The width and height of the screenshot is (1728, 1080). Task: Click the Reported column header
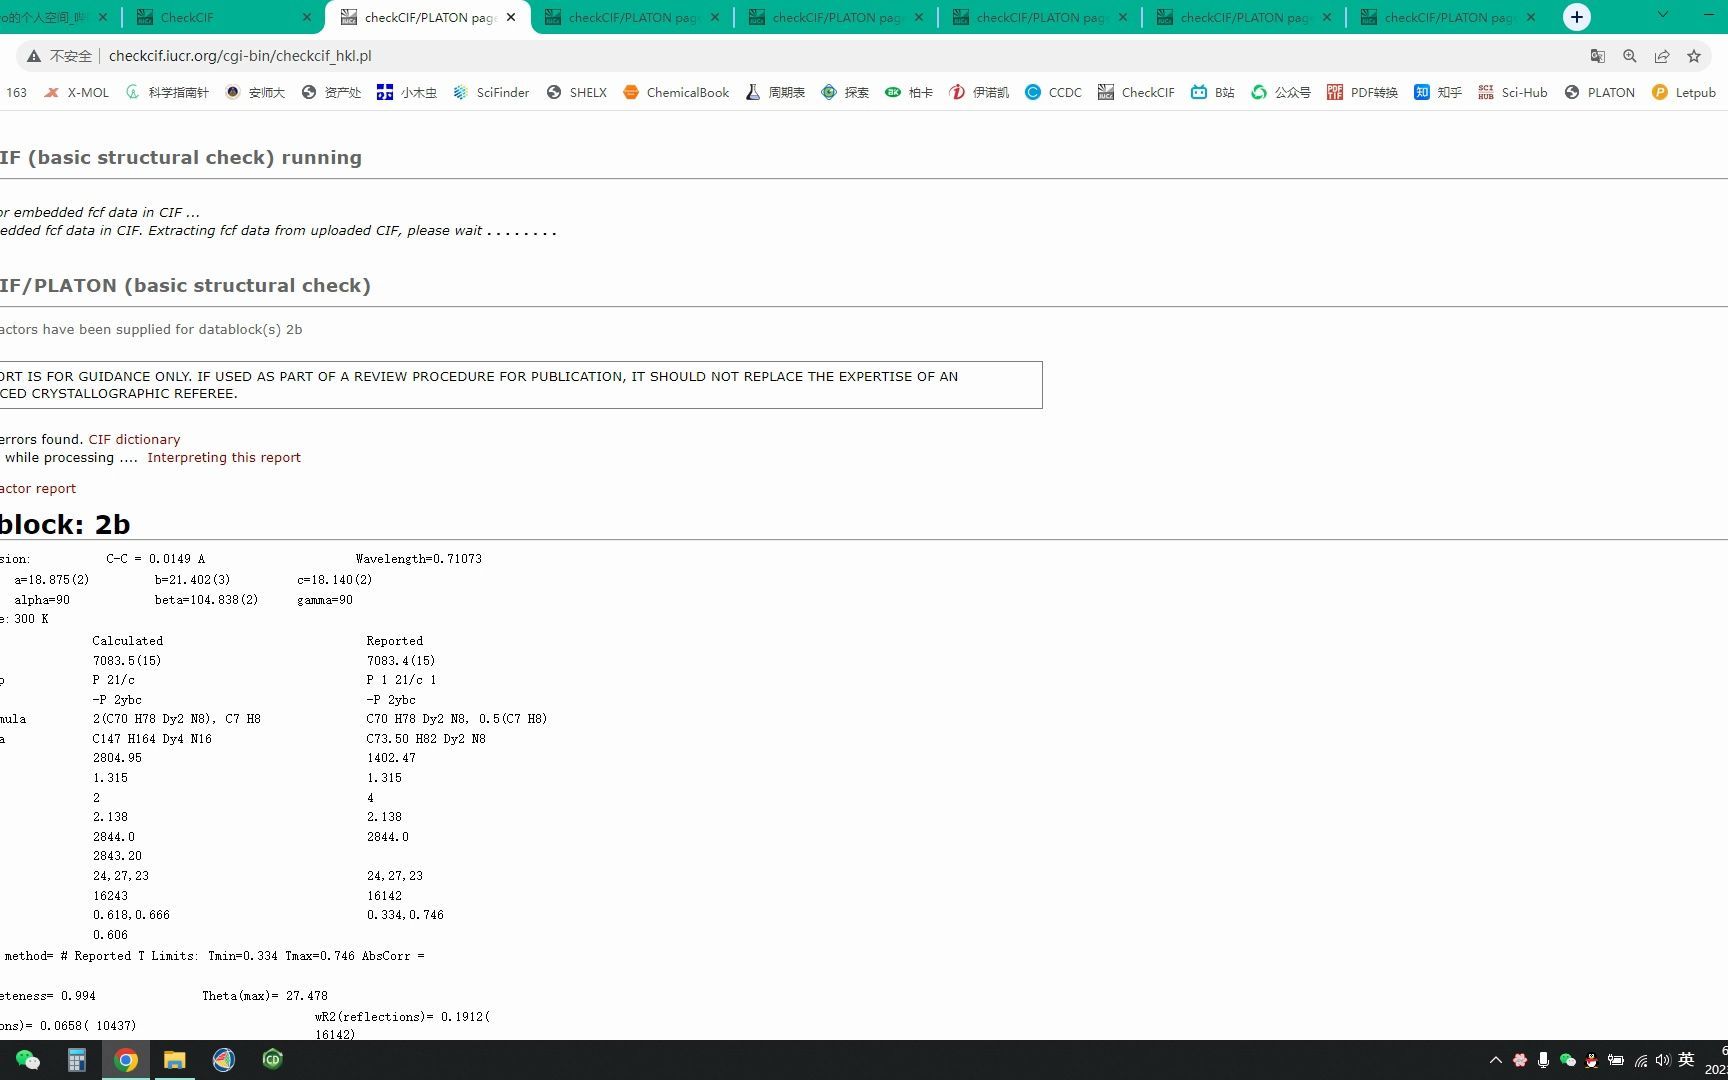tap(395, 641)
